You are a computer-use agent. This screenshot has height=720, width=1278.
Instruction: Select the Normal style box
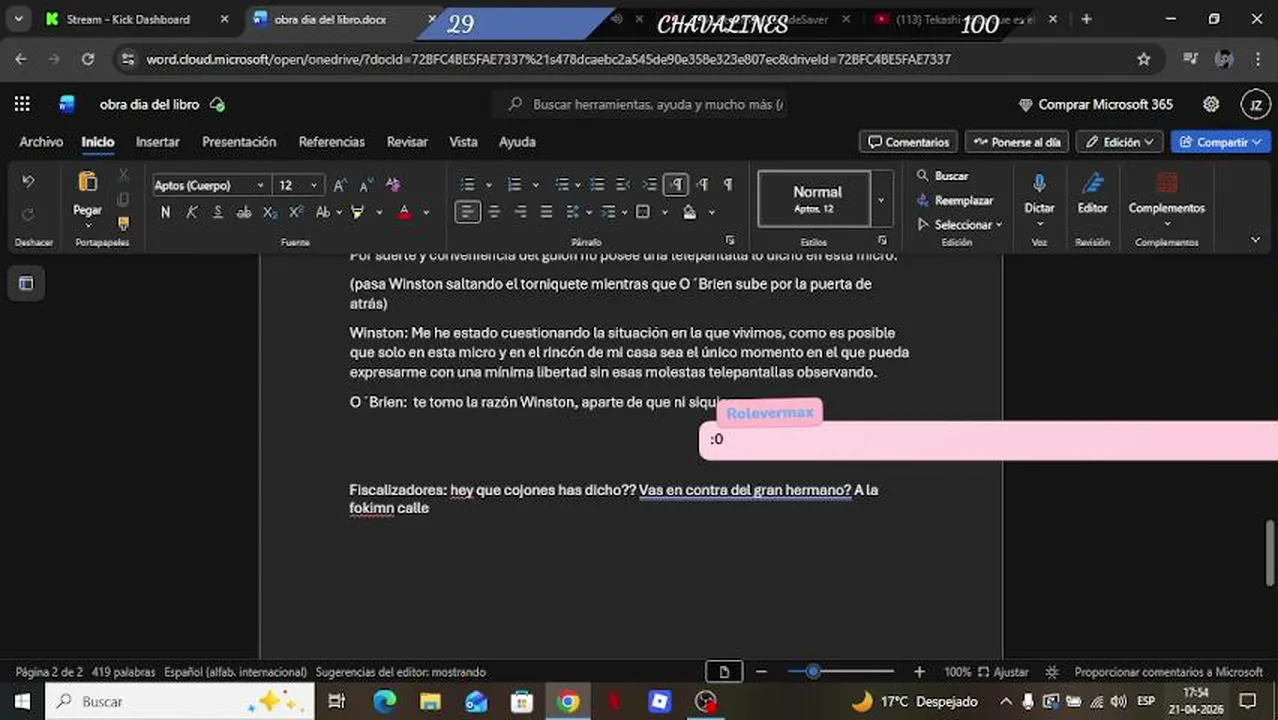pyautogui.click(x=816, y=199)
